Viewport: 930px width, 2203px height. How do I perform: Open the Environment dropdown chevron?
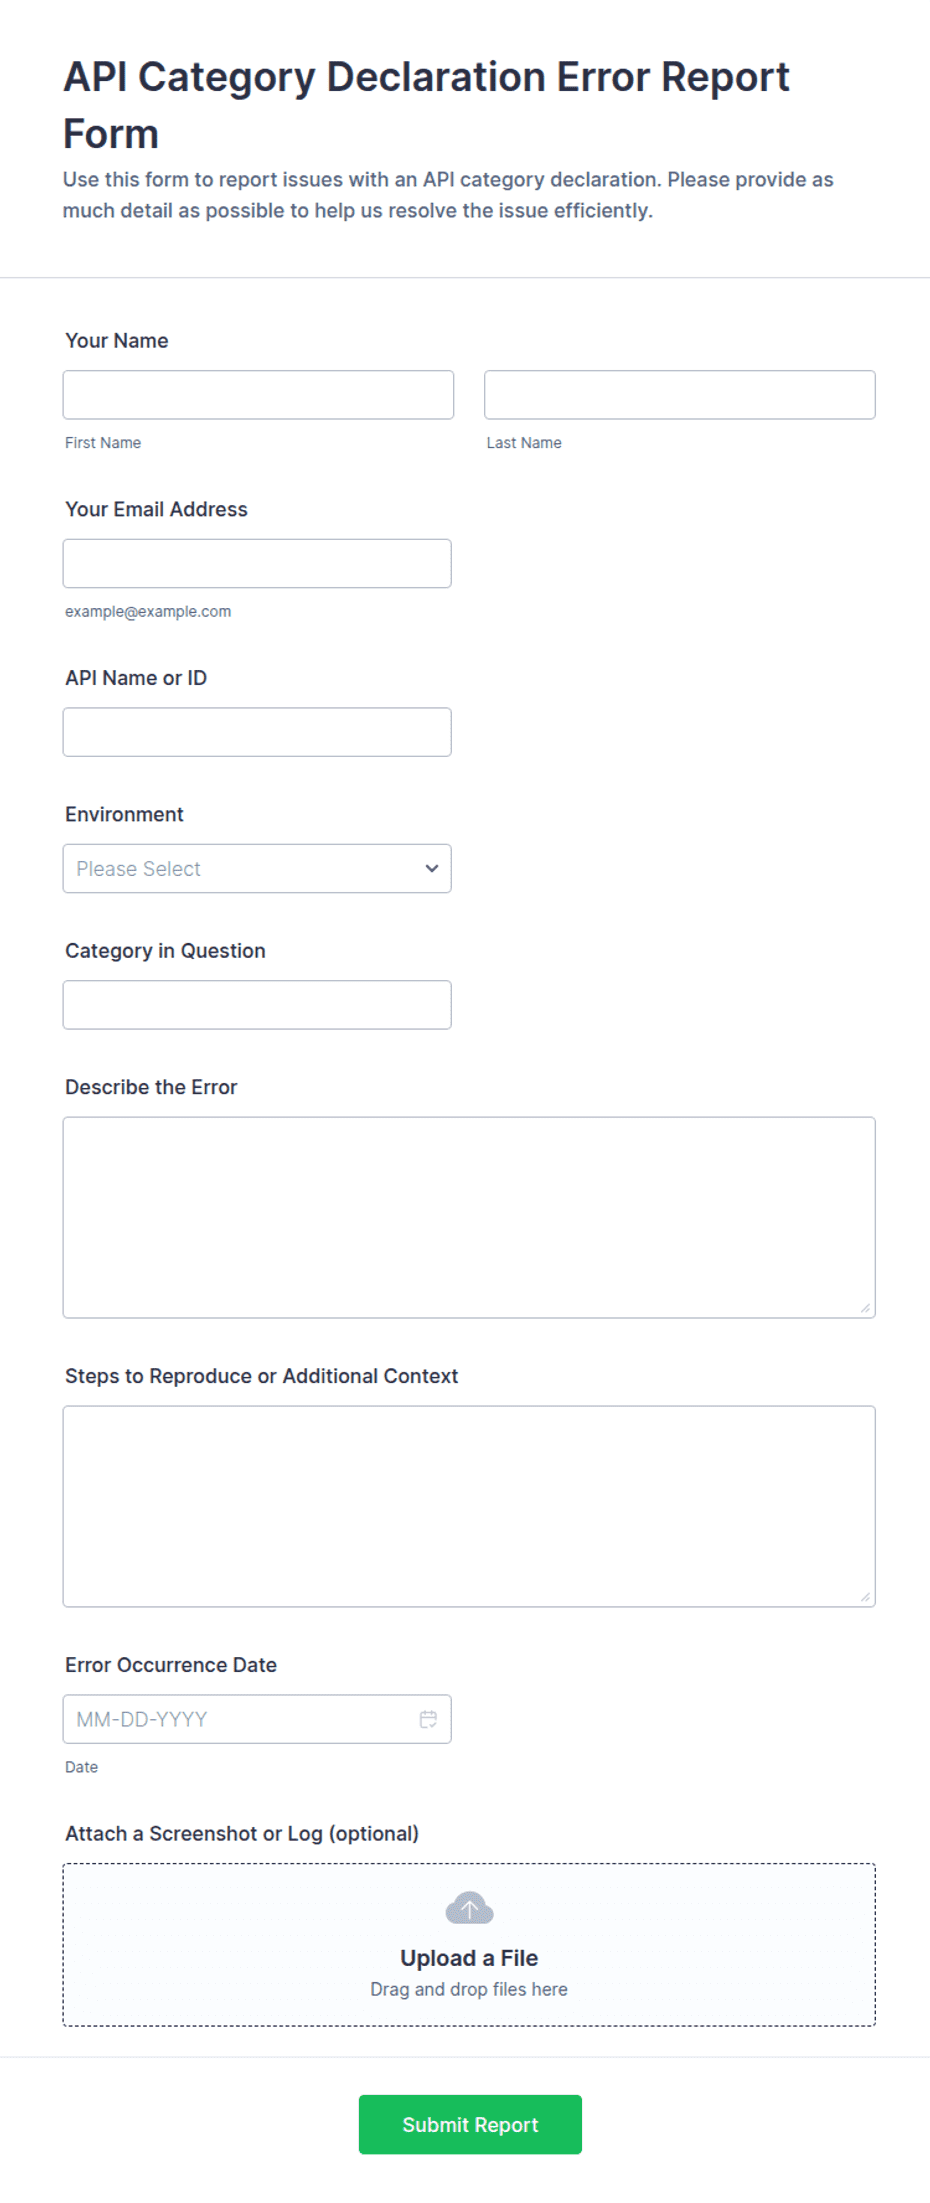click(432, 868)
